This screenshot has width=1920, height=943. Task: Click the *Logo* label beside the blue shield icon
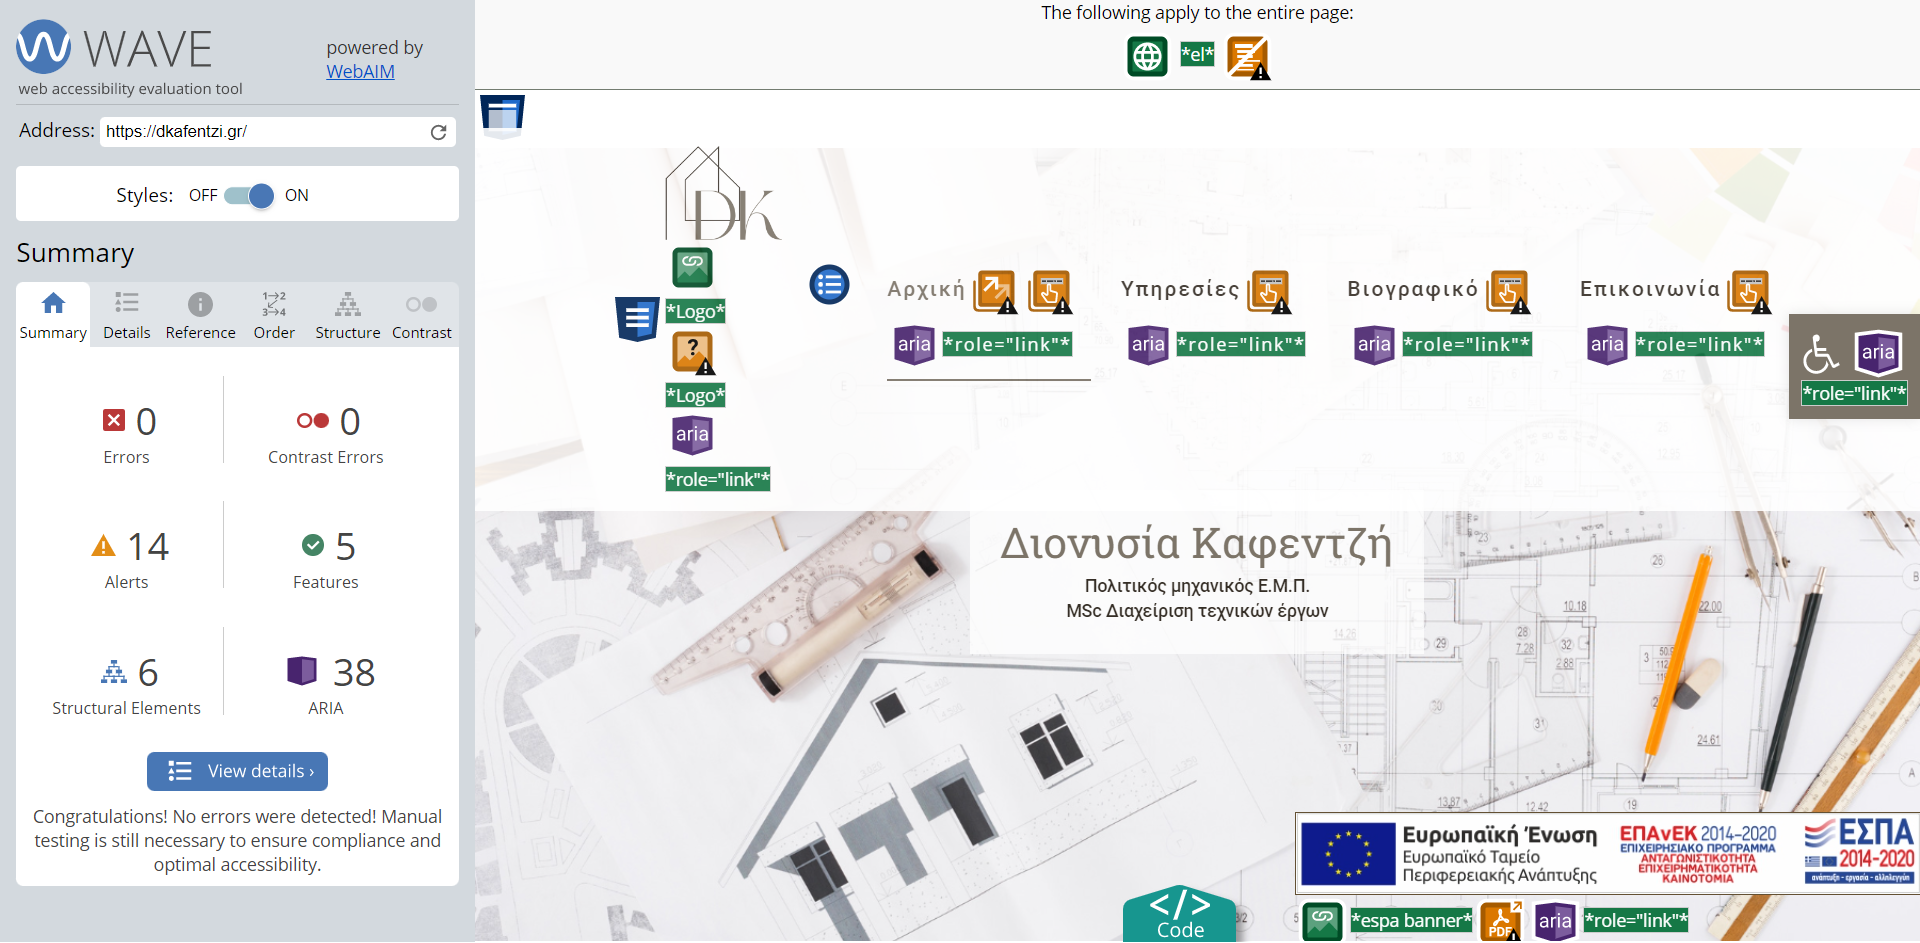pos(695,311)
